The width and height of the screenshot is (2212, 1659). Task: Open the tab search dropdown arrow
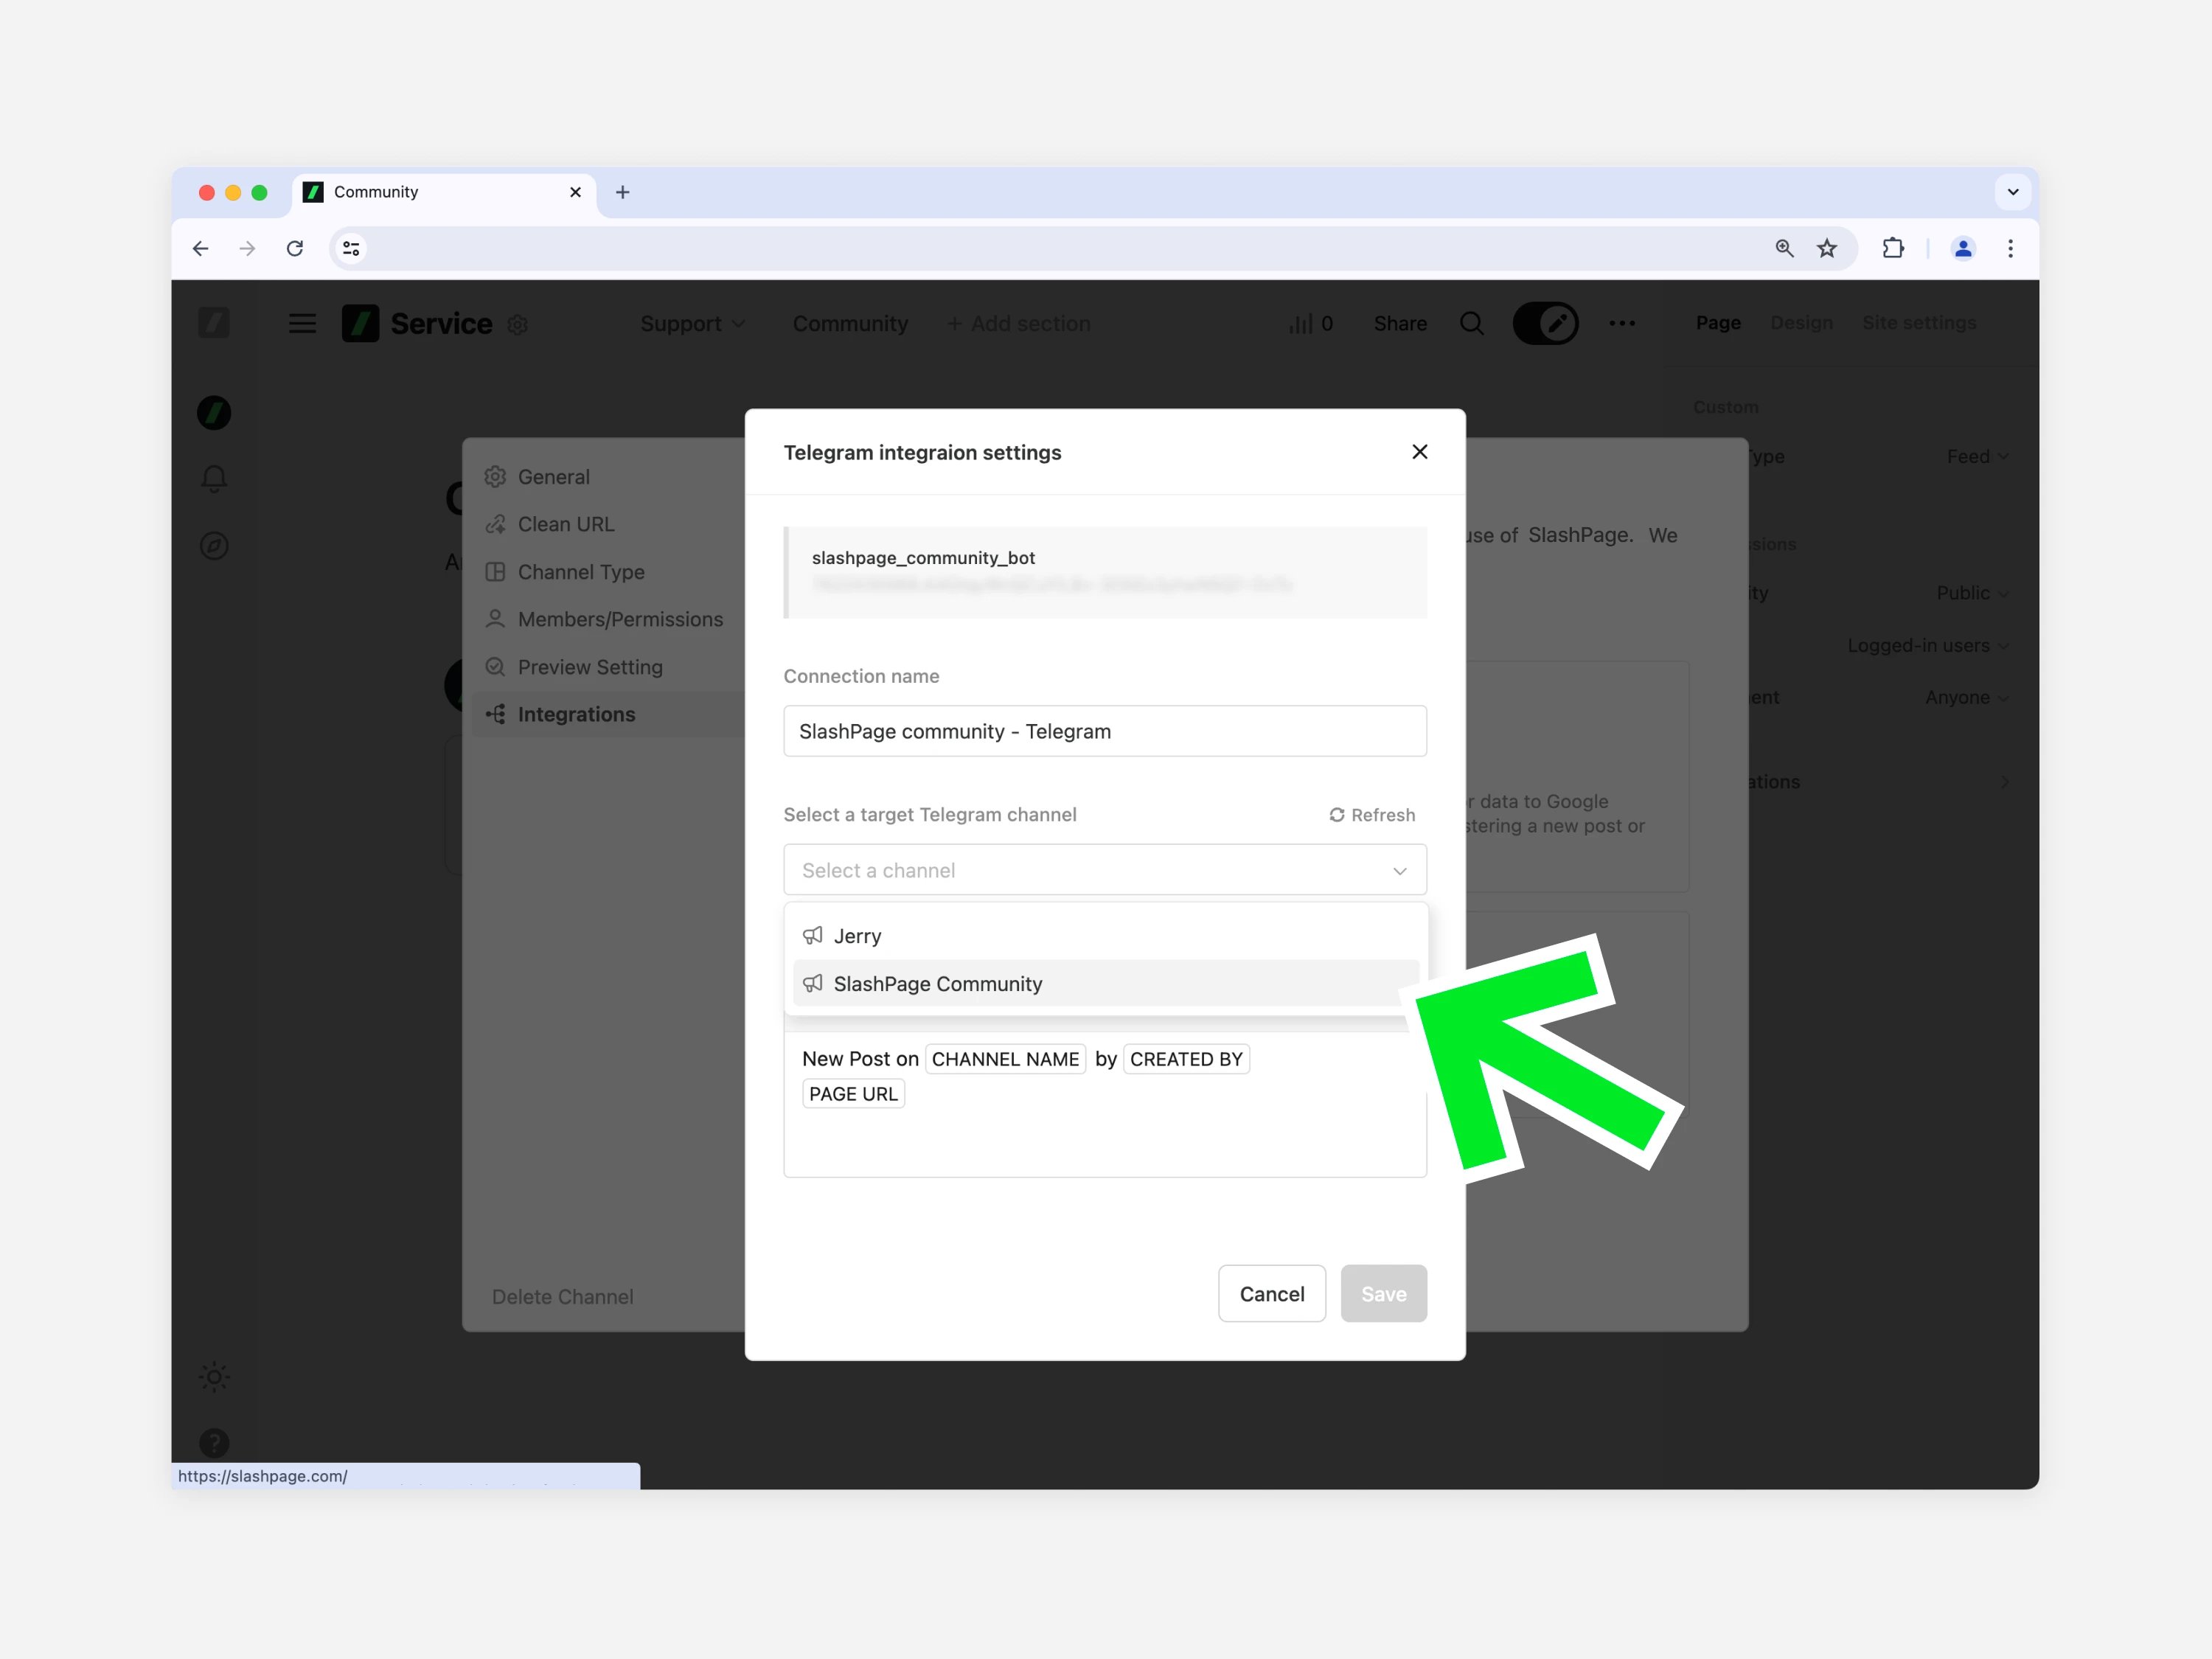pyautogui.click(x=2013, y=192)
